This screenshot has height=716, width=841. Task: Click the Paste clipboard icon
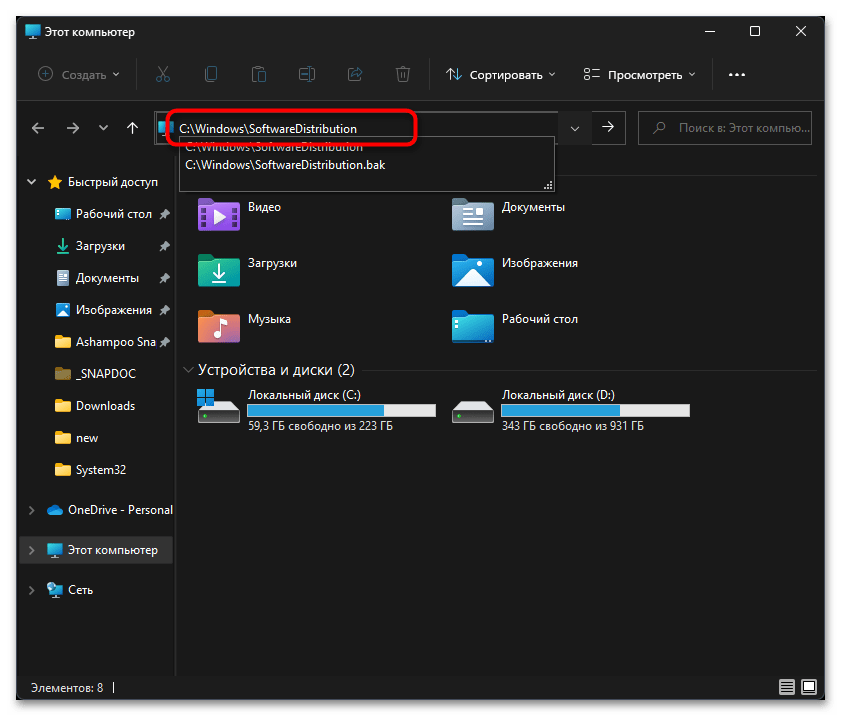pos(259,74)
